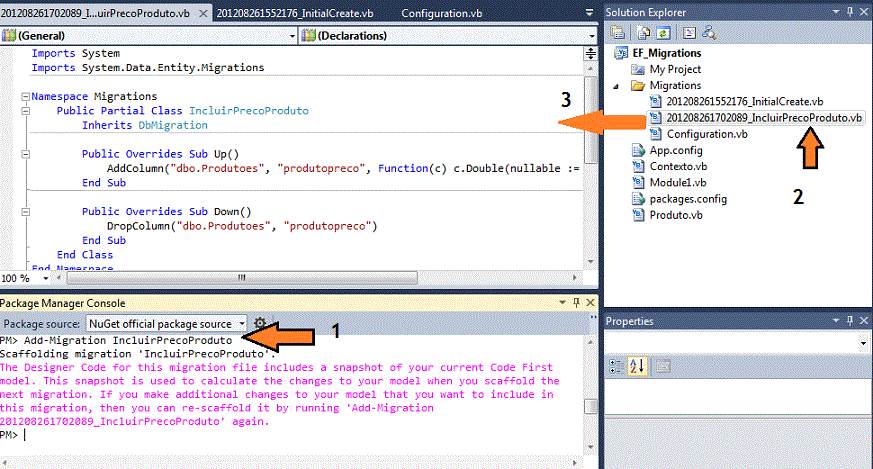
Task: Select packages.config in Solution Explorer
Action: coord(688,199)
